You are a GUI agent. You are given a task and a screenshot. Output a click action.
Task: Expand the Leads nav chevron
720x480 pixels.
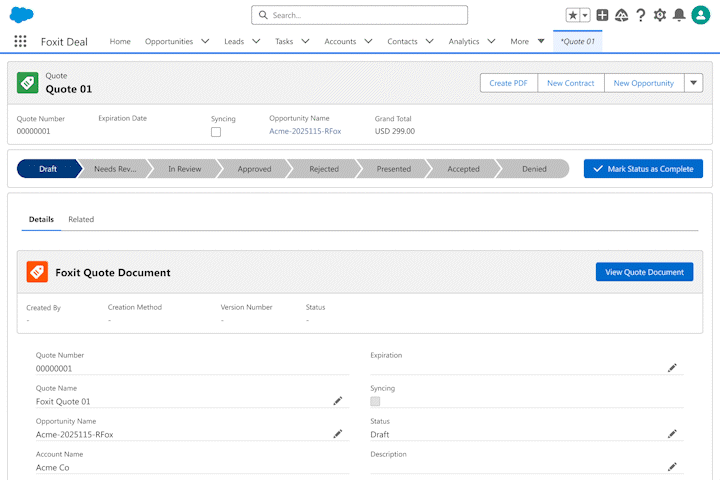point(256,41)
